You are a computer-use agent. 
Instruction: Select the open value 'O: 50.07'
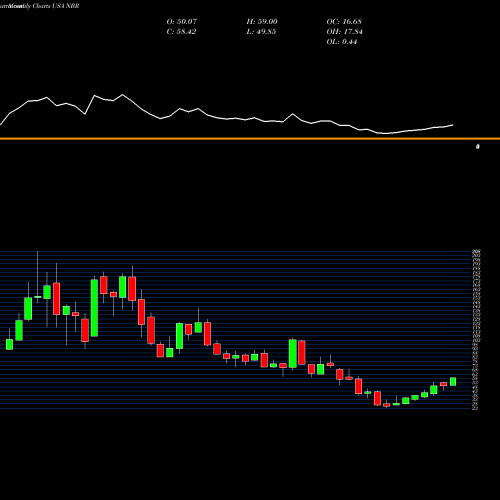tap(182, 22)
